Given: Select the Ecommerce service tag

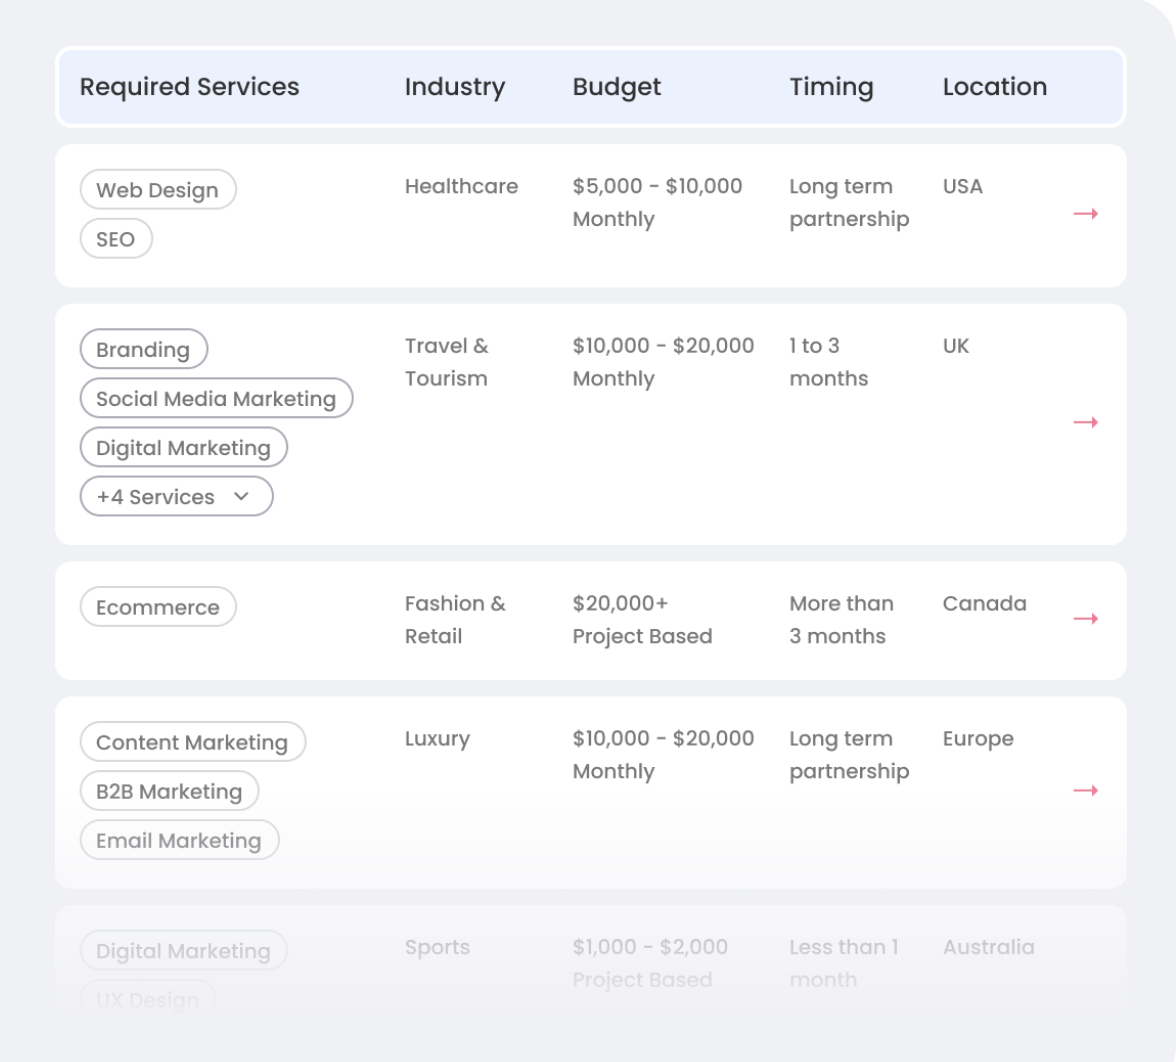Looking at the screenshot, I should click(157, 607).
